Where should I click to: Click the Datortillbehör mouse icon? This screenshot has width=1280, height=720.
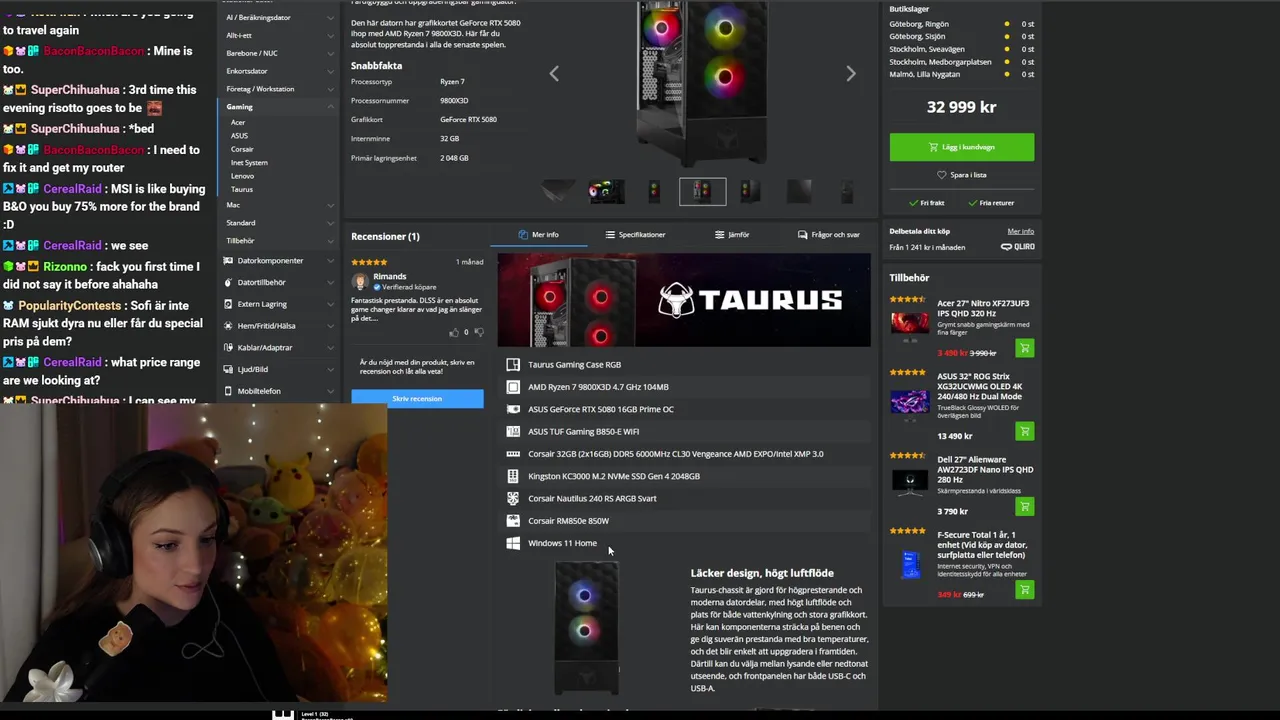pyautogui.click(x=228, y=283)
